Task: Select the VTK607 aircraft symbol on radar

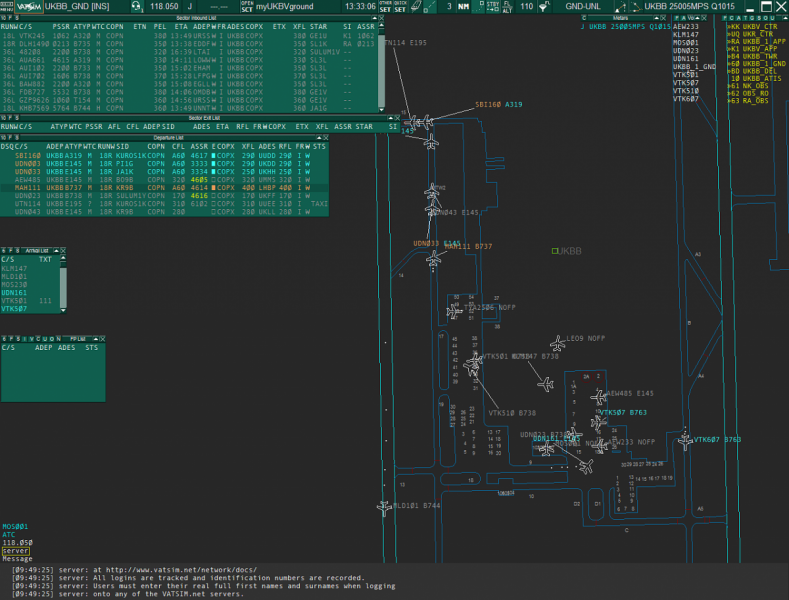Action: pyautogui.click(x=685, y=441)
